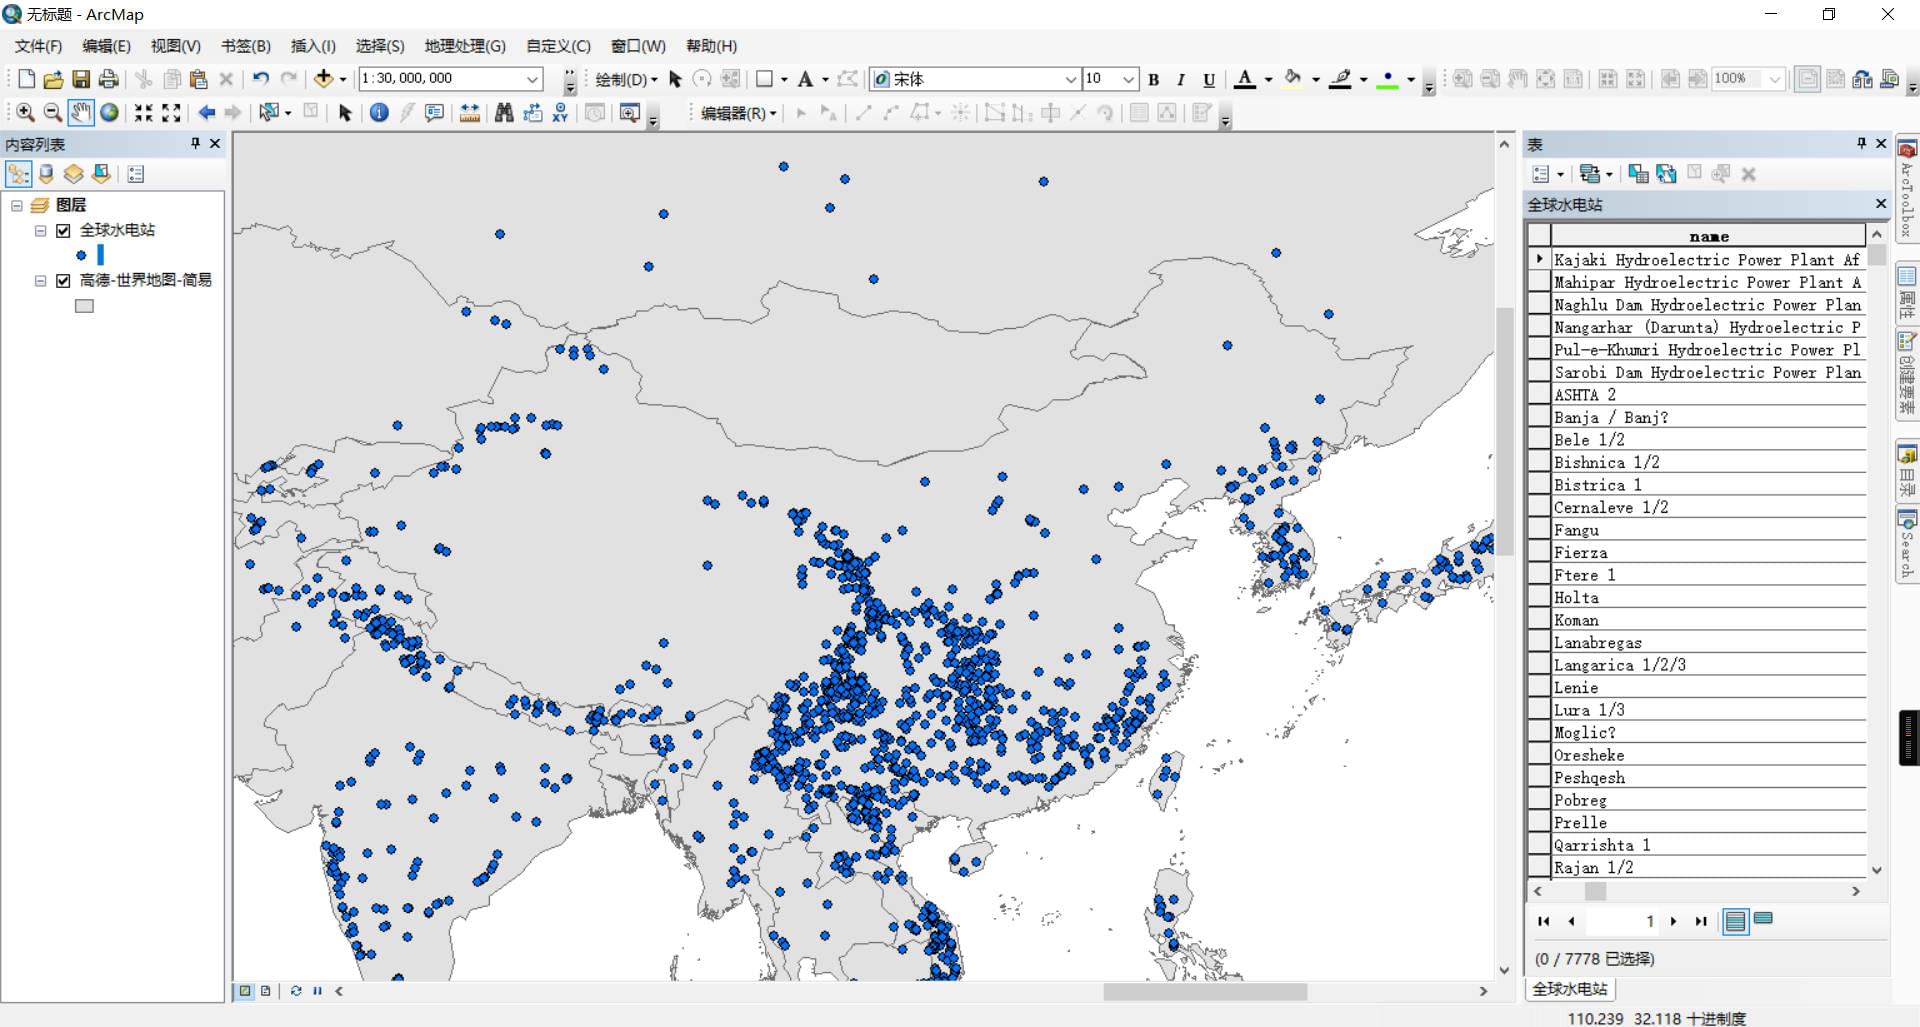Open the Go To XY tool
Image resolution: width=1920 pixels, height=1027 pixels.
click(x=560, y=113)
